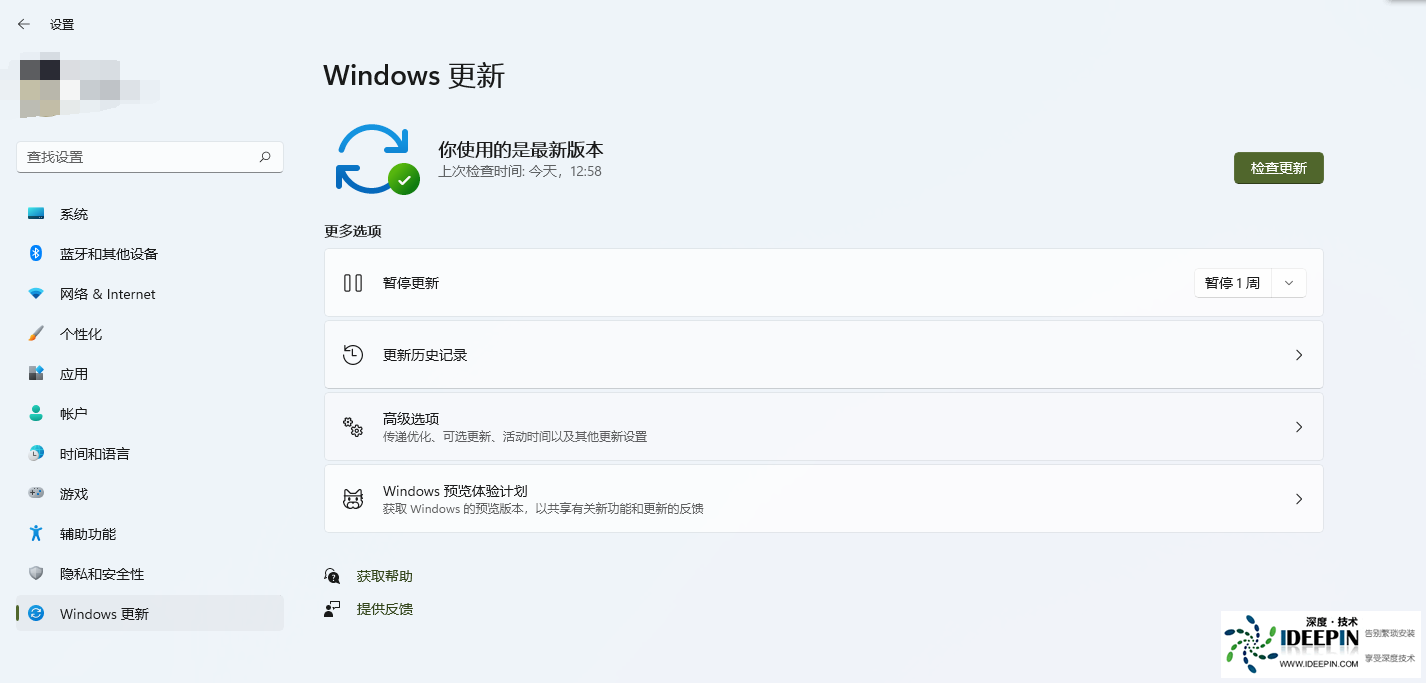Open 隐私和安全性 category

tap(150, 574)
